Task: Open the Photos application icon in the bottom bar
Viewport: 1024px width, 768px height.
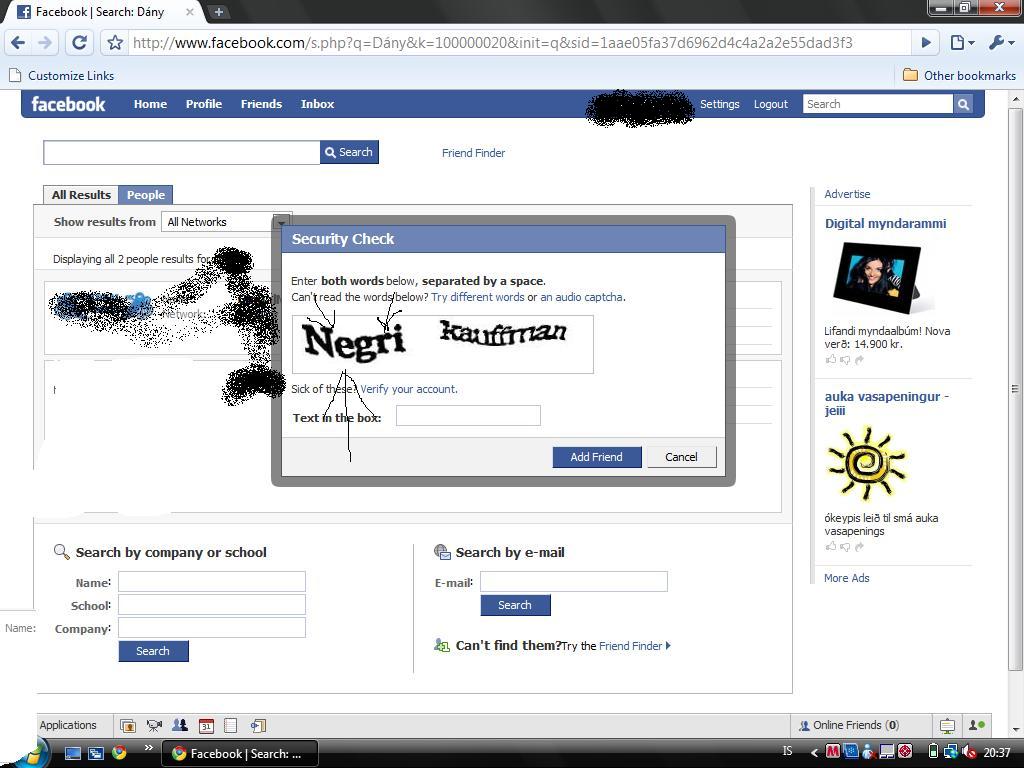Action: (128, 726)
